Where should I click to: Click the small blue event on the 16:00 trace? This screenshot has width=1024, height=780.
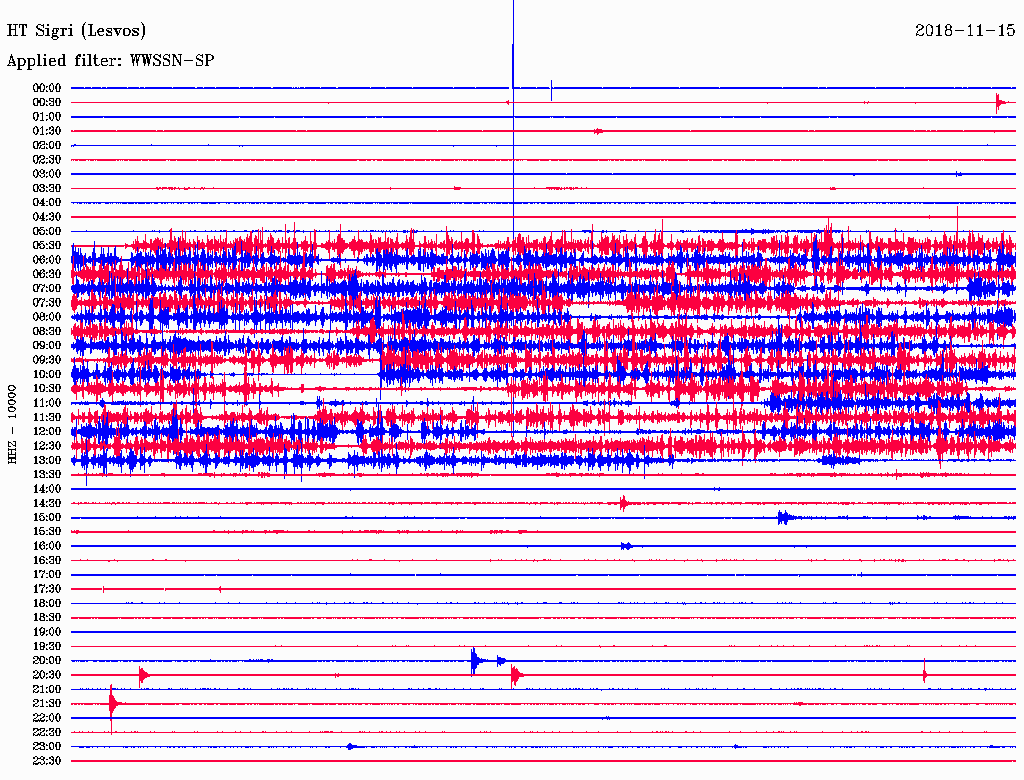pos(626,546)
